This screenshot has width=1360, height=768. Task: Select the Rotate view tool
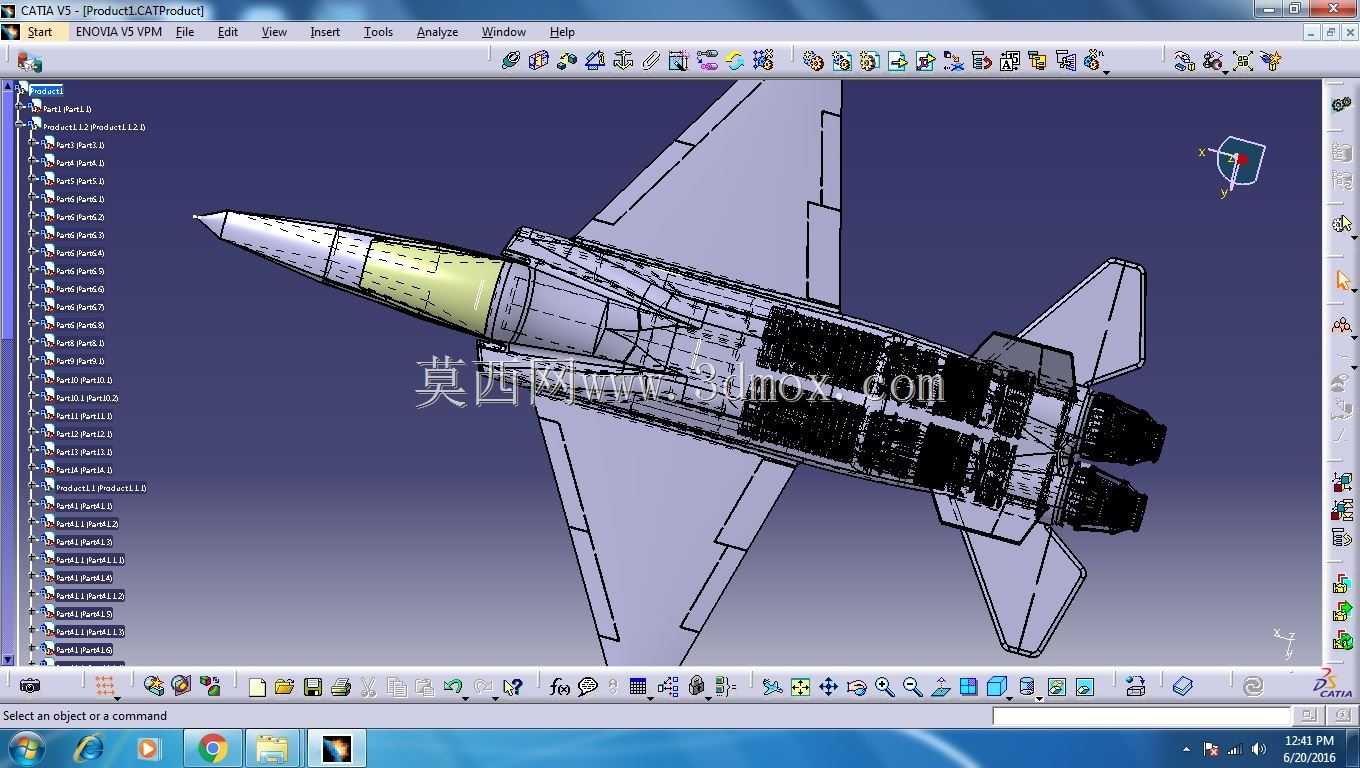(856, 687)
